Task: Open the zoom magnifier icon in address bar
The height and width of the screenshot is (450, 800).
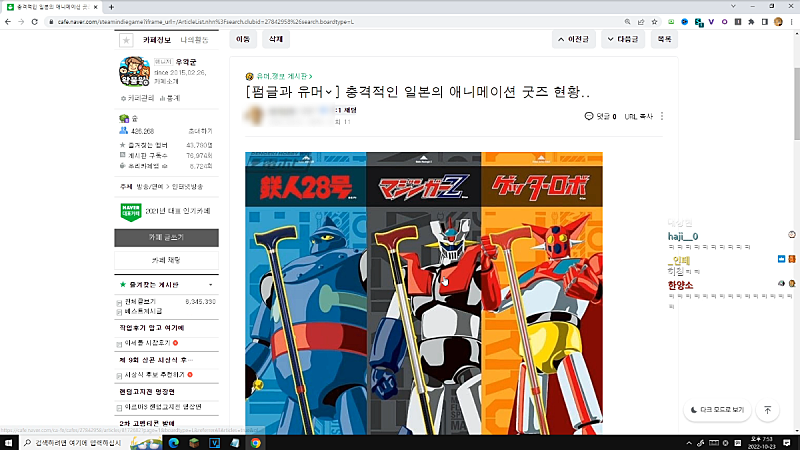Action: (x=628, y=22)
